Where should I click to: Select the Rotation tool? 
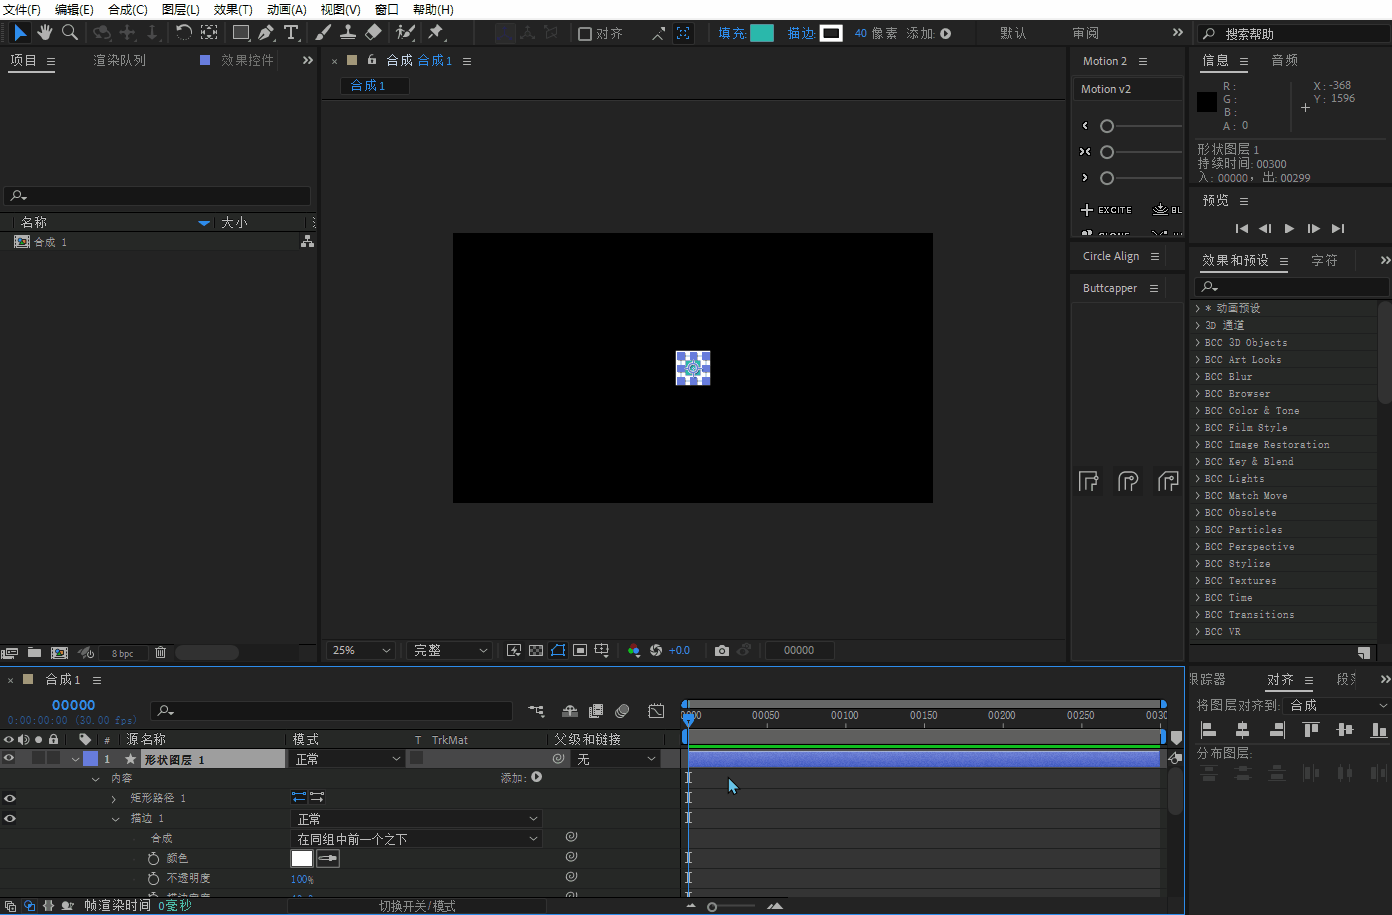click(184, 33)
